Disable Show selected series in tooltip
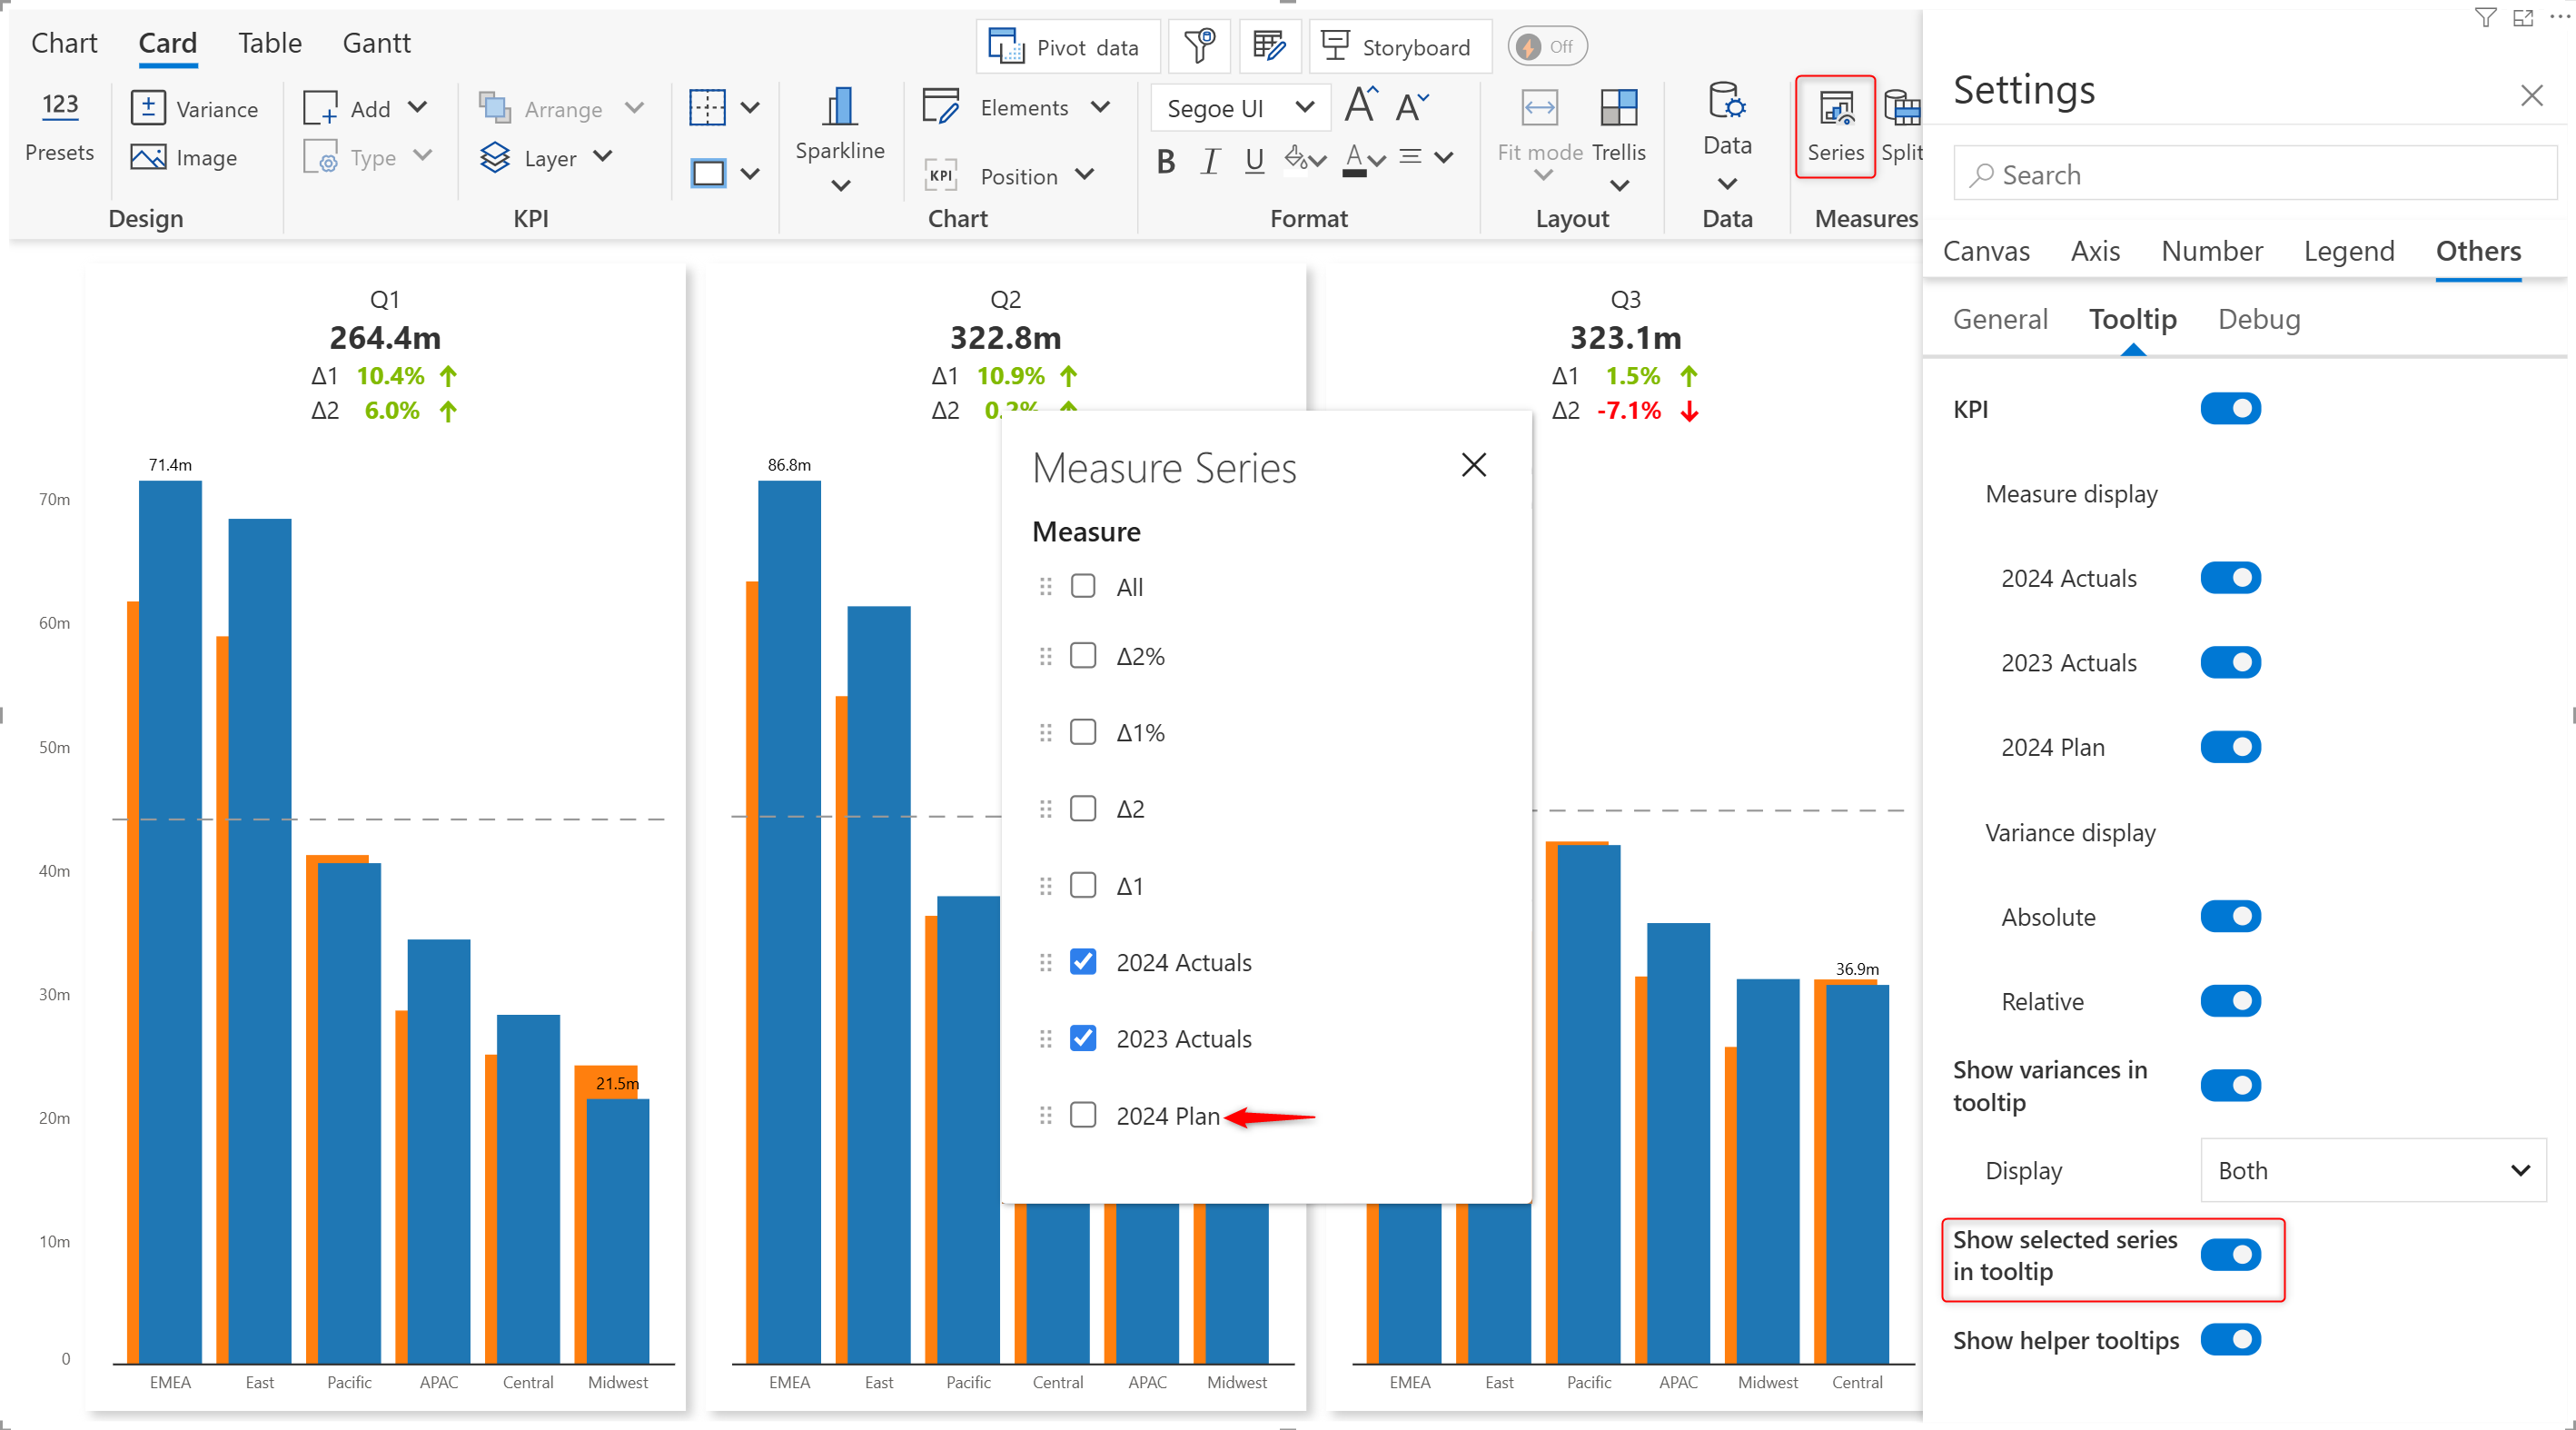The height and width of the screenshot is (1430, 2576). (2229, 1254)
